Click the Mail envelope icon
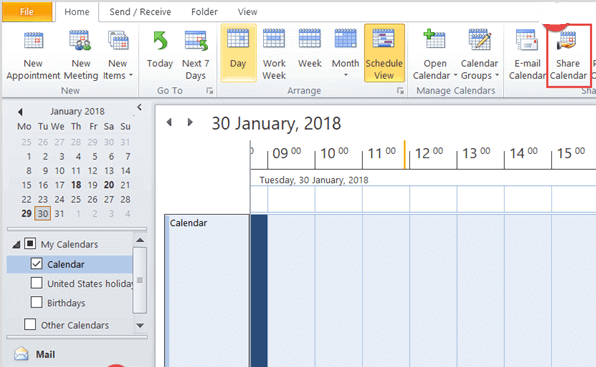The width and height of the screenshot is (596, 367). click(x=21, y=354)
